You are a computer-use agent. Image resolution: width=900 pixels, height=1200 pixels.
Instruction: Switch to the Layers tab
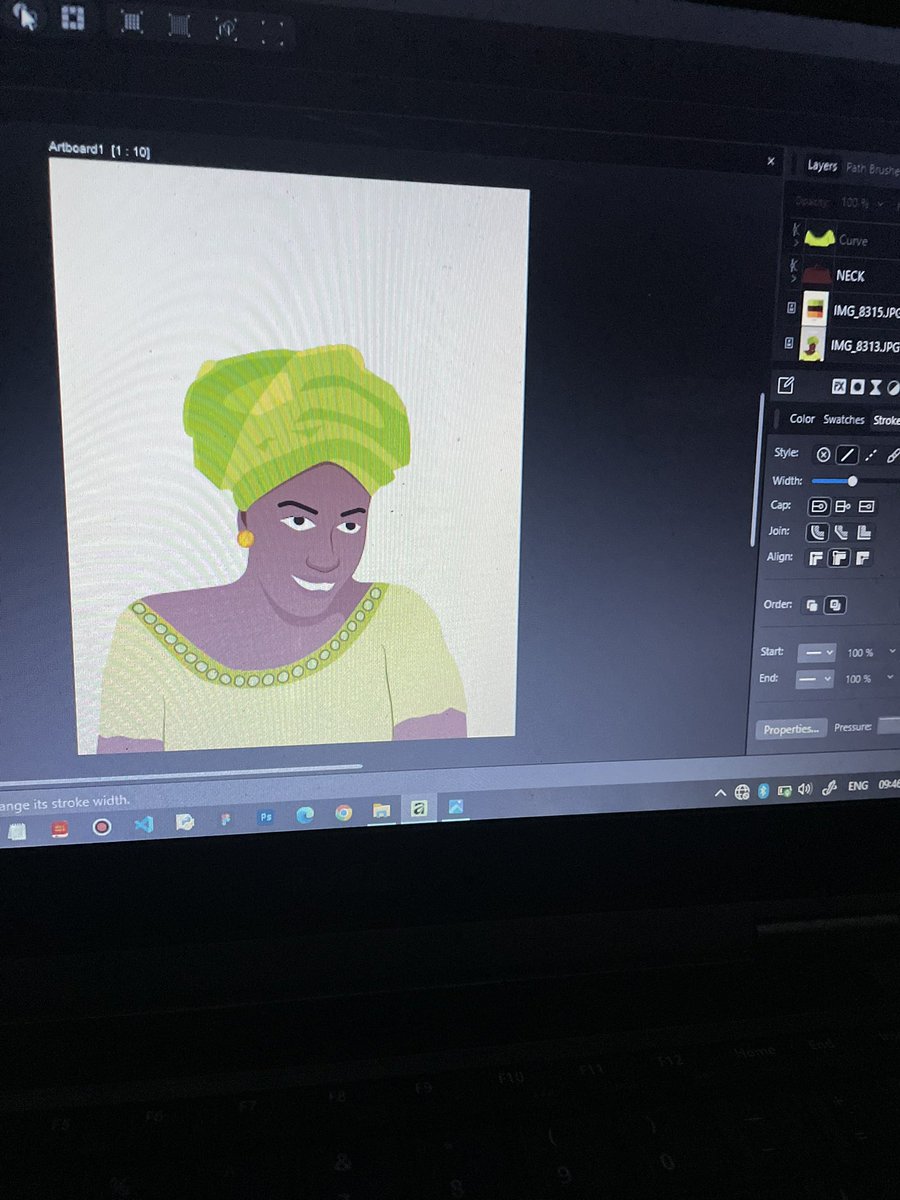pos(822,166)
